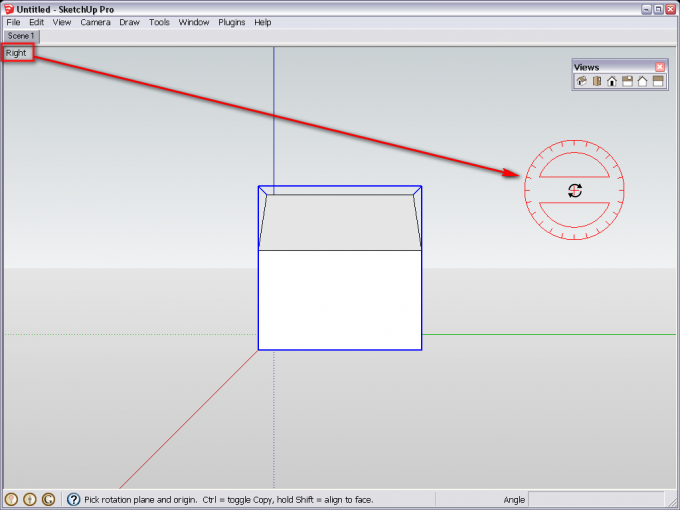Open the Tools menu
Image resolution: width=680 pixels, height=510 pixels.
coord(159,22)
